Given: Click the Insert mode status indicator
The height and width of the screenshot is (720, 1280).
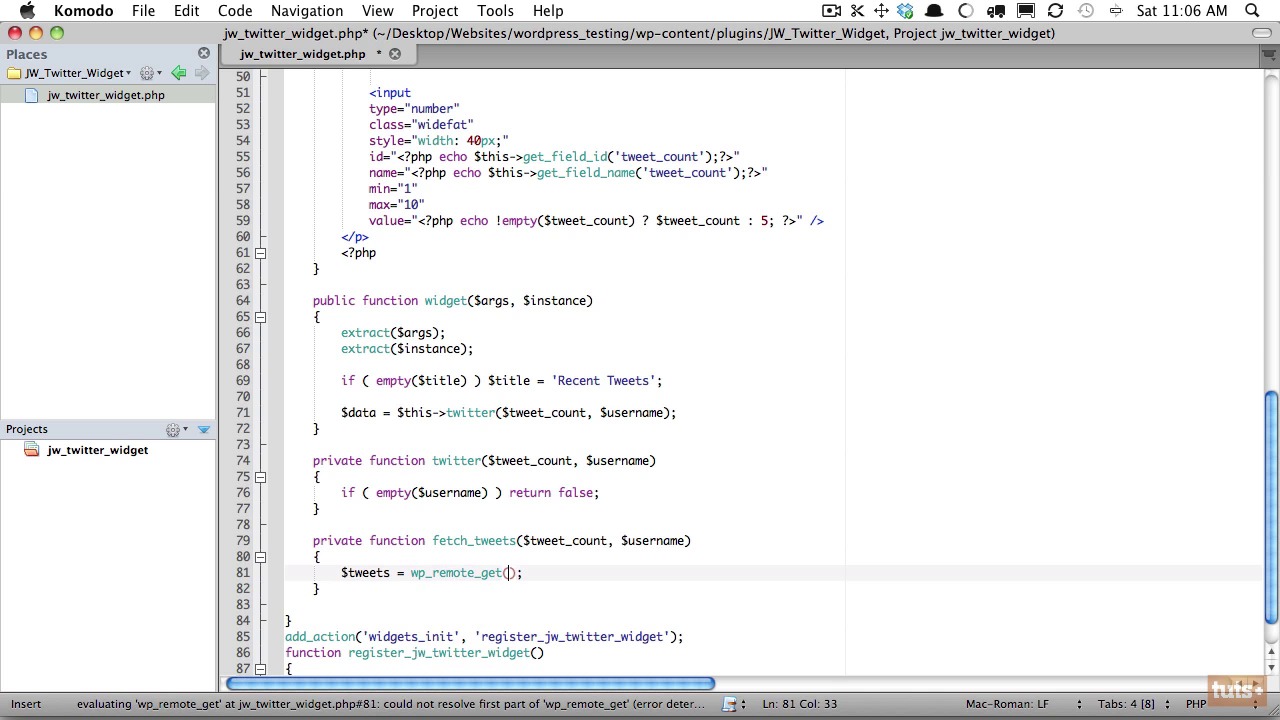Looking at the screenshot, I should coord(26,704).
